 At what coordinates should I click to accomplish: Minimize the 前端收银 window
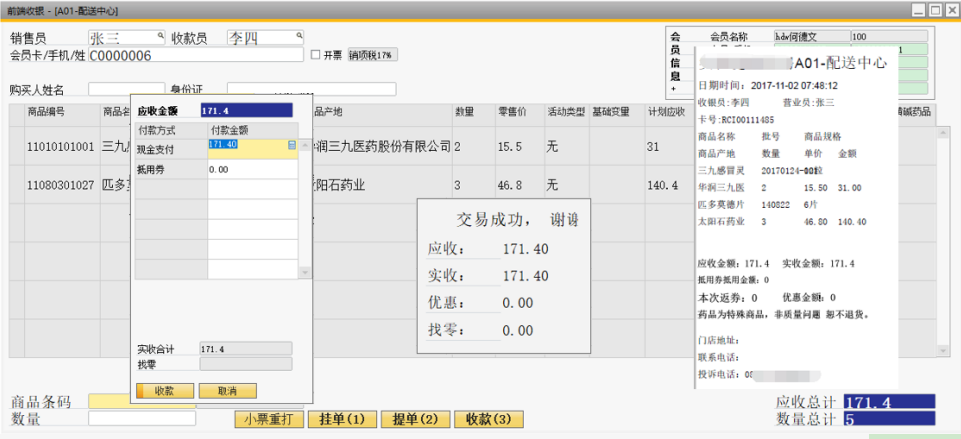(917, 10)
